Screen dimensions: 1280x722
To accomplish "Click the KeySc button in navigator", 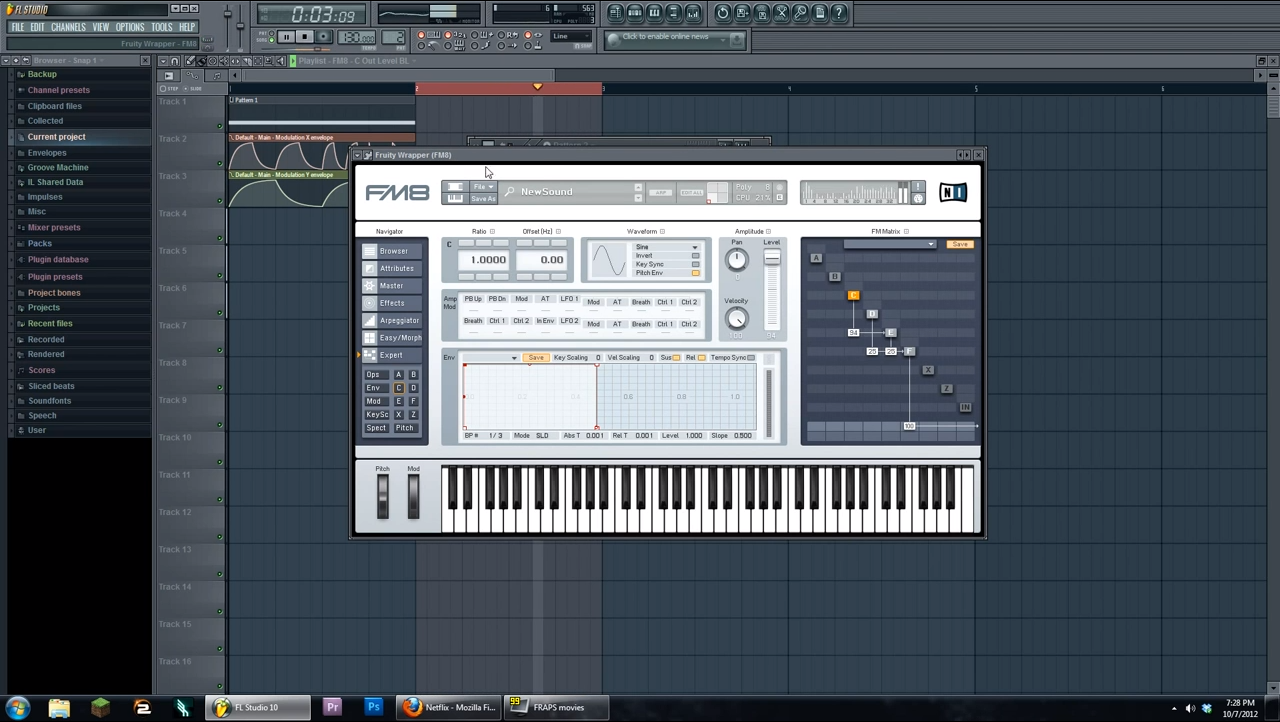I will point(376,415).
